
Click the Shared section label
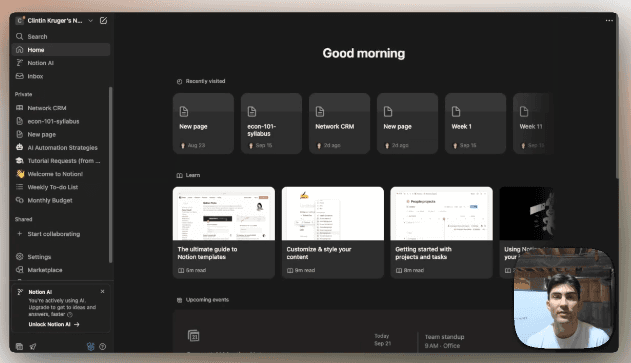(23, 219)
